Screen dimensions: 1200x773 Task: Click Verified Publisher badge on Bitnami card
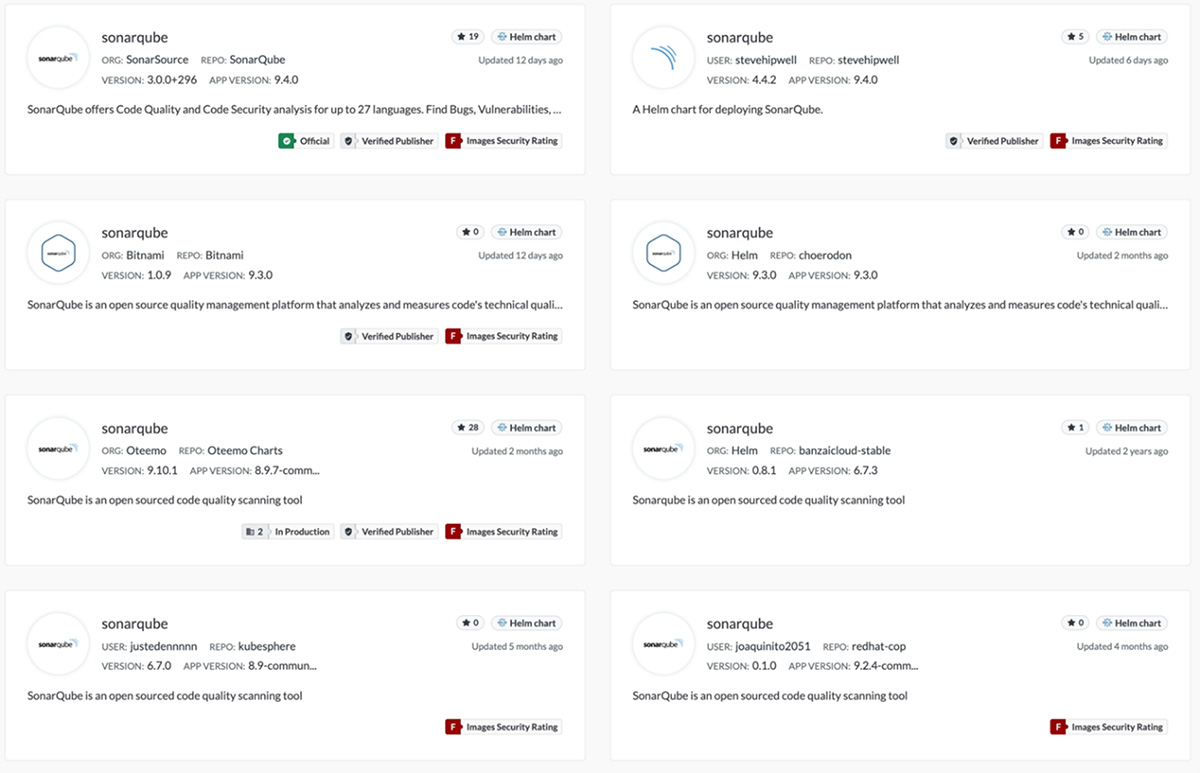pos(389,336)
